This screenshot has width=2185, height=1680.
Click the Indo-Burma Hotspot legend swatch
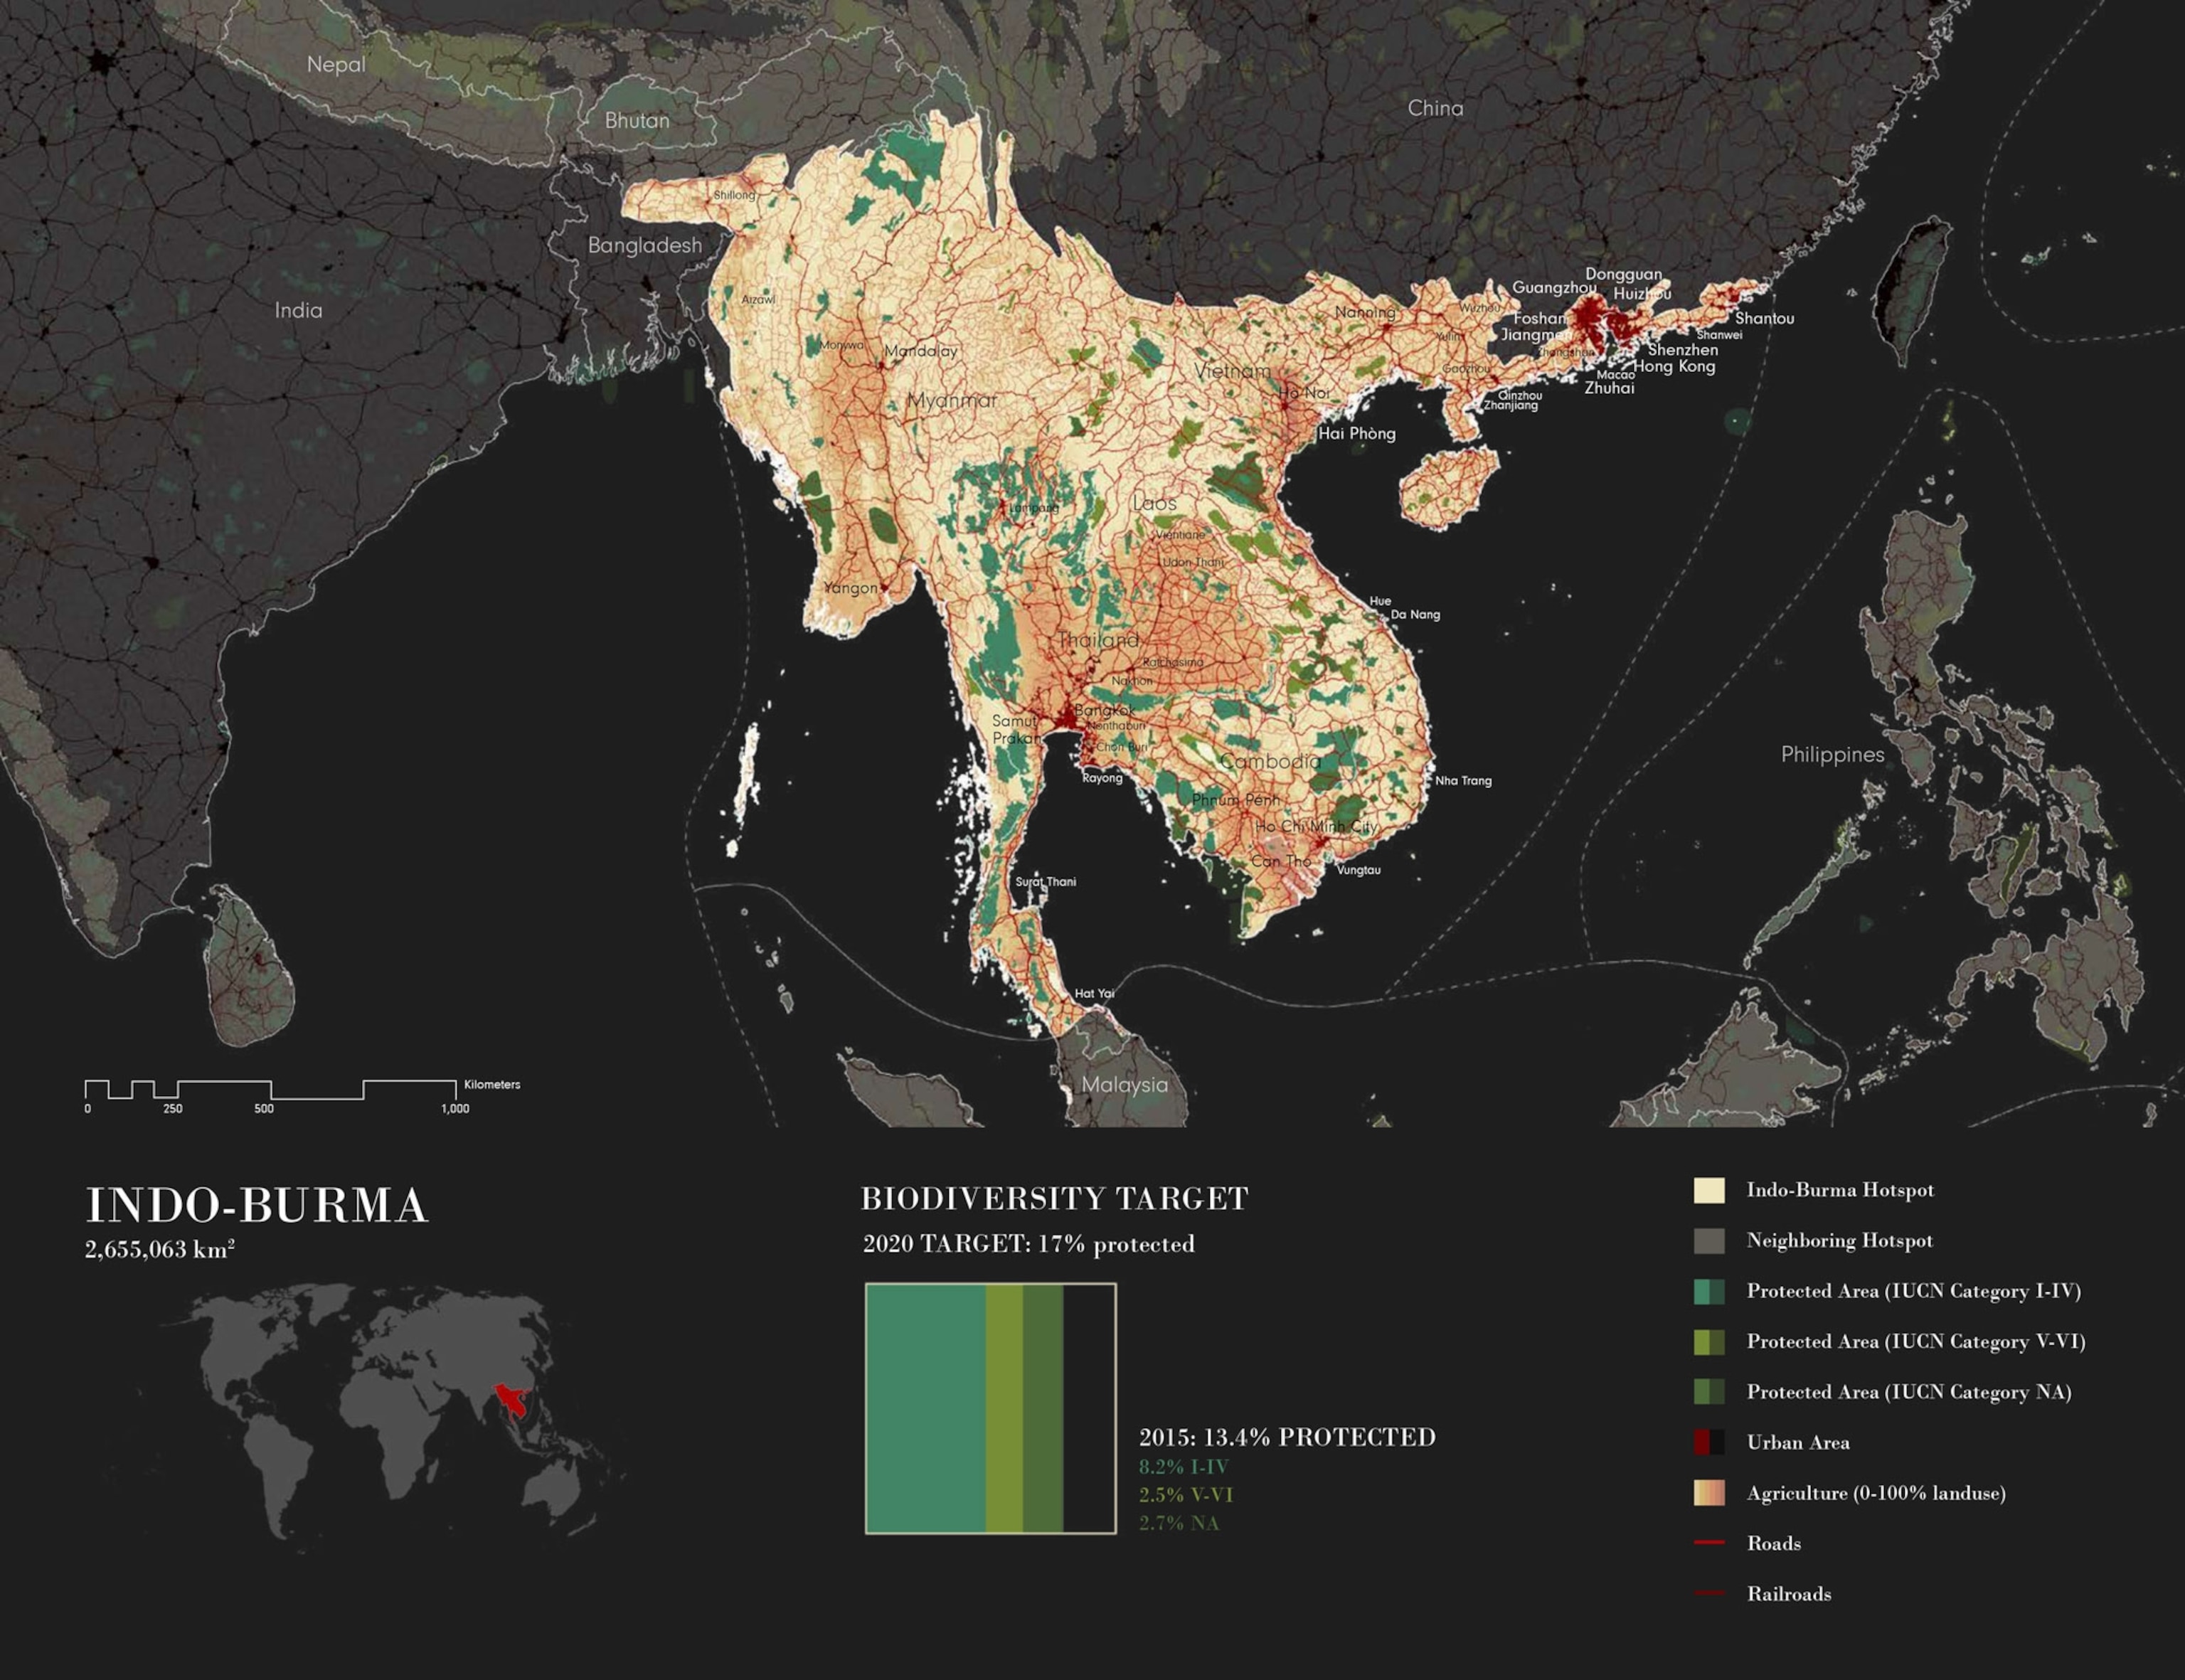tap(1709, 1190)
